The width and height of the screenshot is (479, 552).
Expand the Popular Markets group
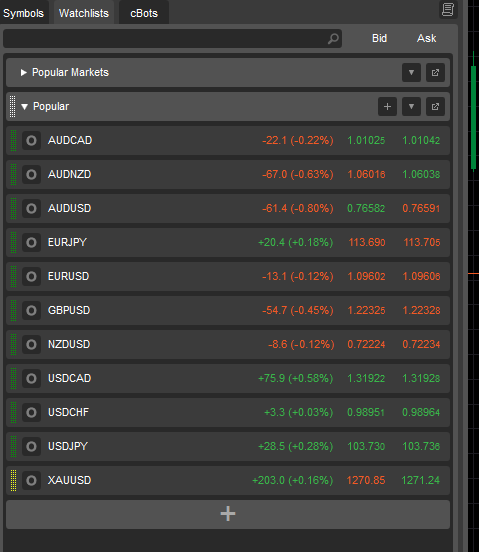coord(24,73)
